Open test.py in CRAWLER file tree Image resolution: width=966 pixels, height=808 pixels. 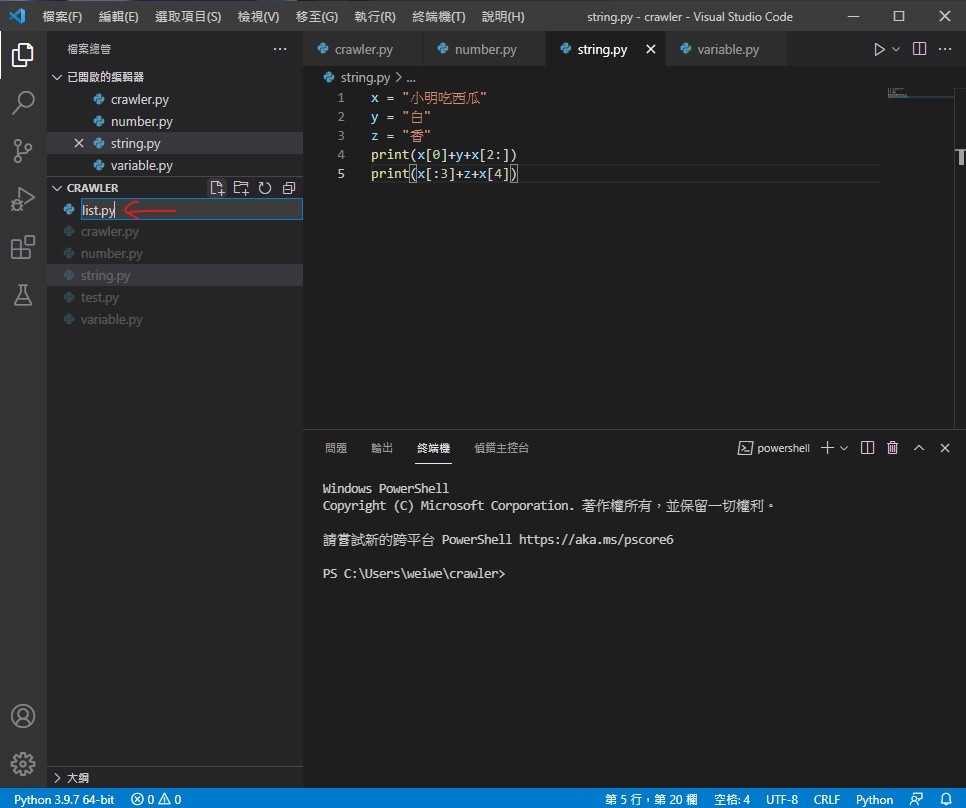pos(175,297)
